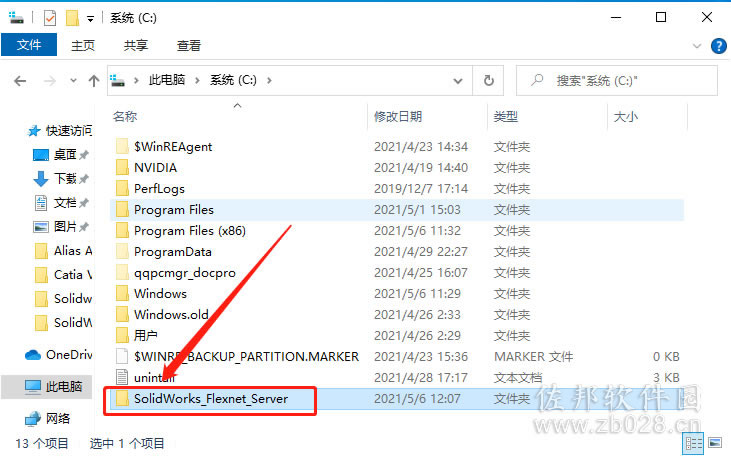
Task: Click the Program Files (x86) name
Action: click(190, 231)
